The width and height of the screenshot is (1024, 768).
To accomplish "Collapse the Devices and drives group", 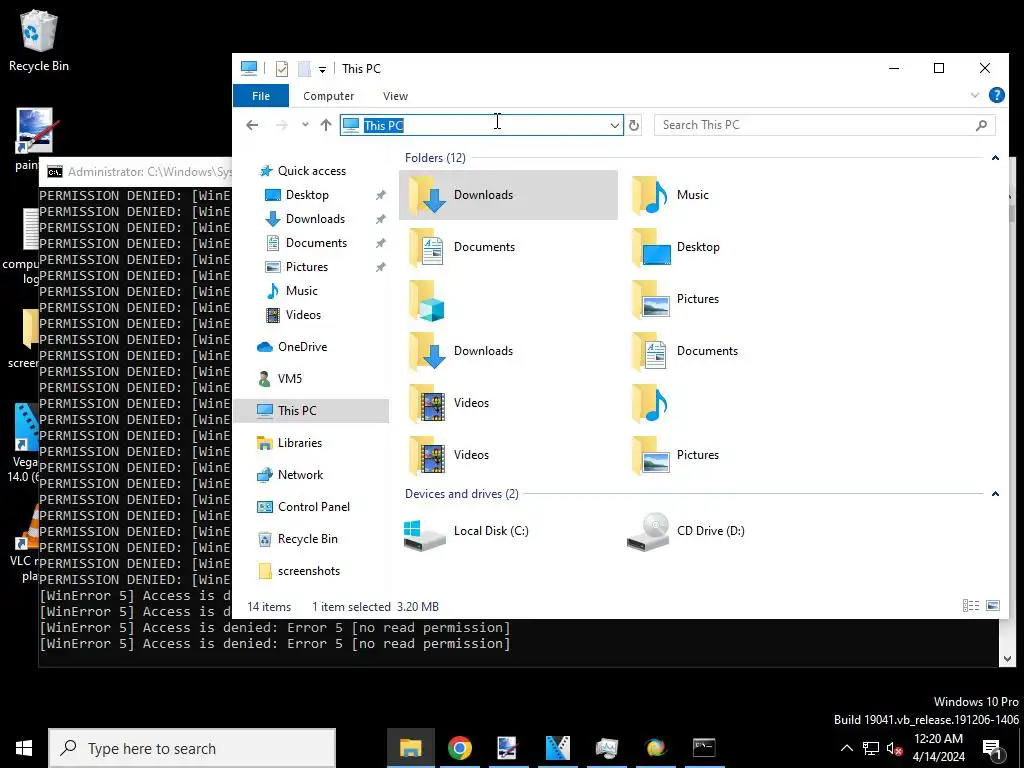I will coord(995,494).
